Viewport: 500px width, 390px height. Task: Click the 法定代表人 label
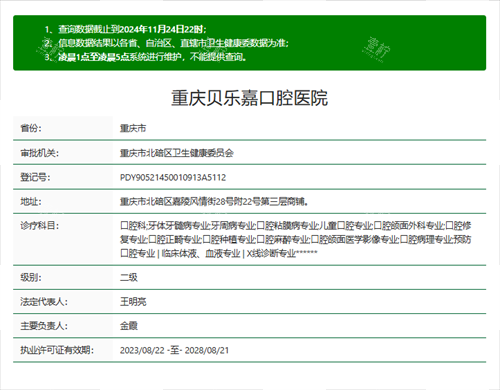point(44,302)
